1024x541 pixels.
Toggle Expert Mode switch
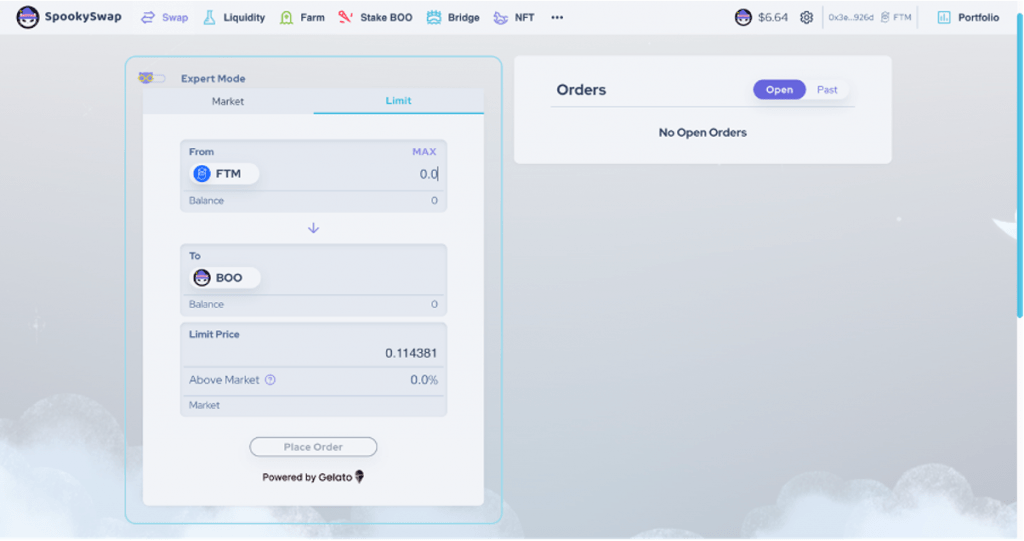point(152,78)
